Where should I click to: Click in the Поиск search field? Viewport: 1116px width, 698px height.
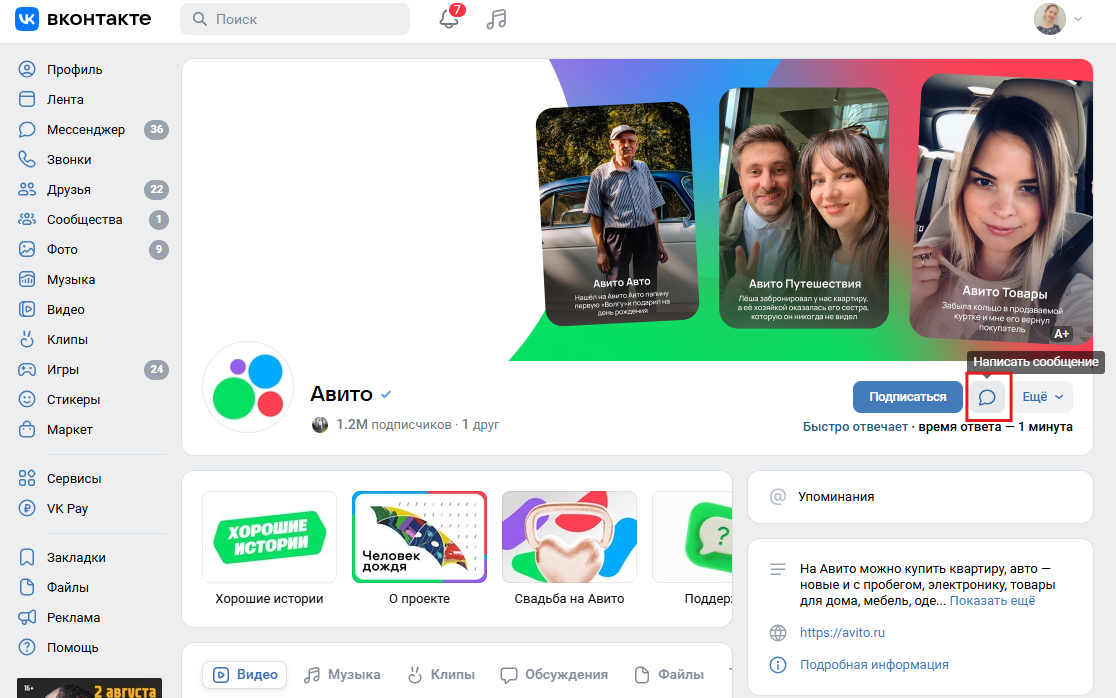[295, 19]
